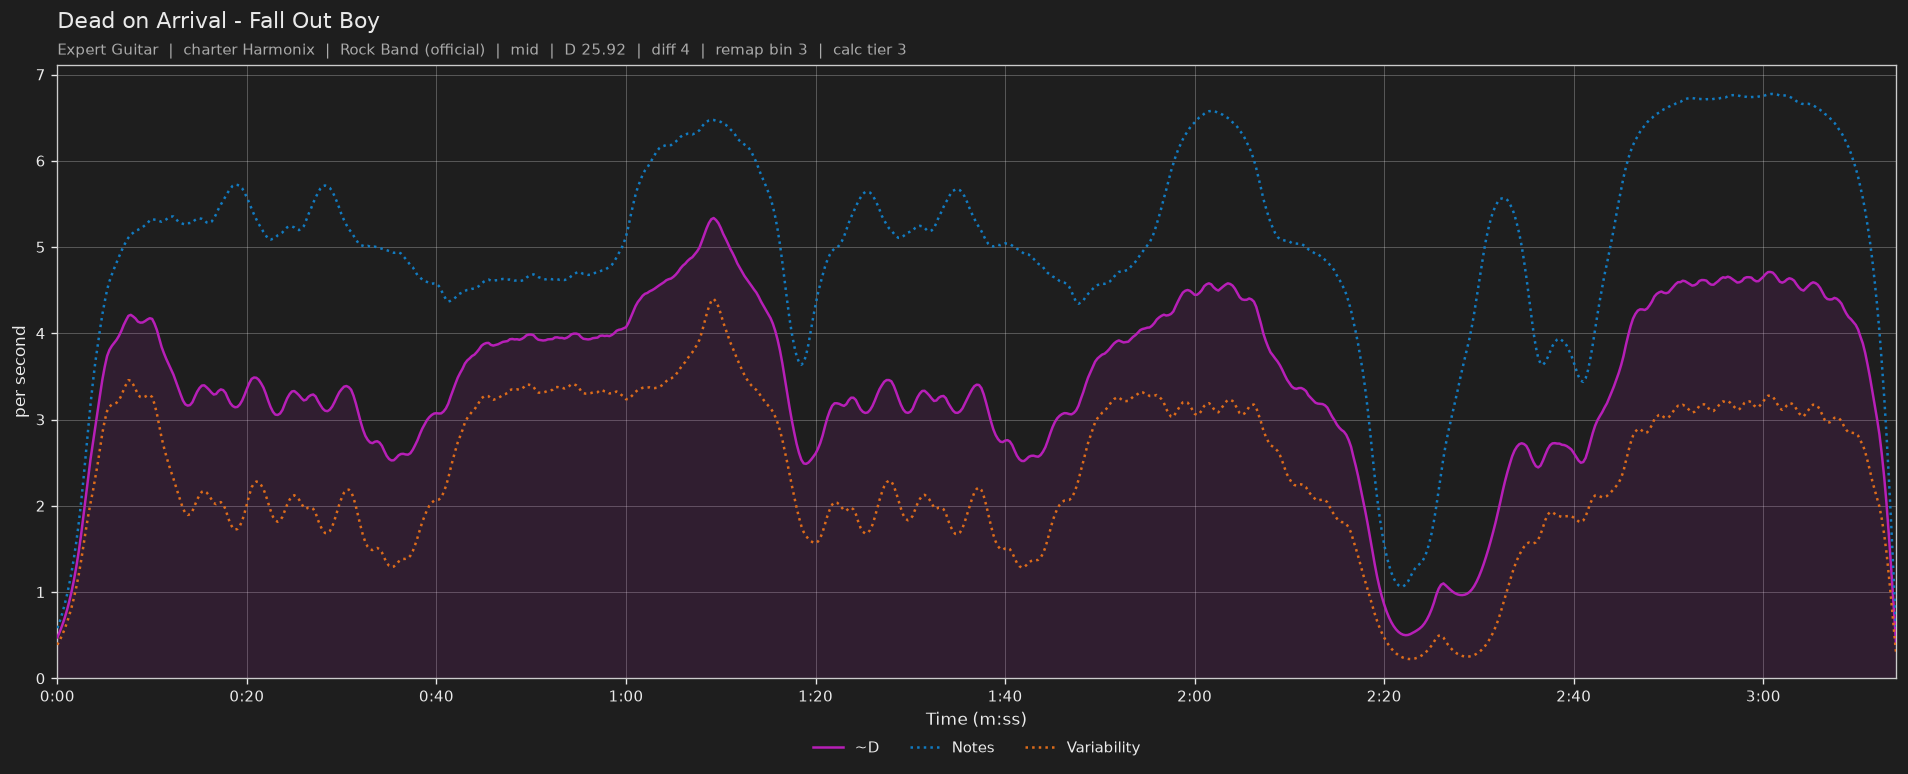Image resolution: width=1908 pixels, height=774 pixels.
Task: Click the blue dotted Notes legend swatch
Action: 926,748
